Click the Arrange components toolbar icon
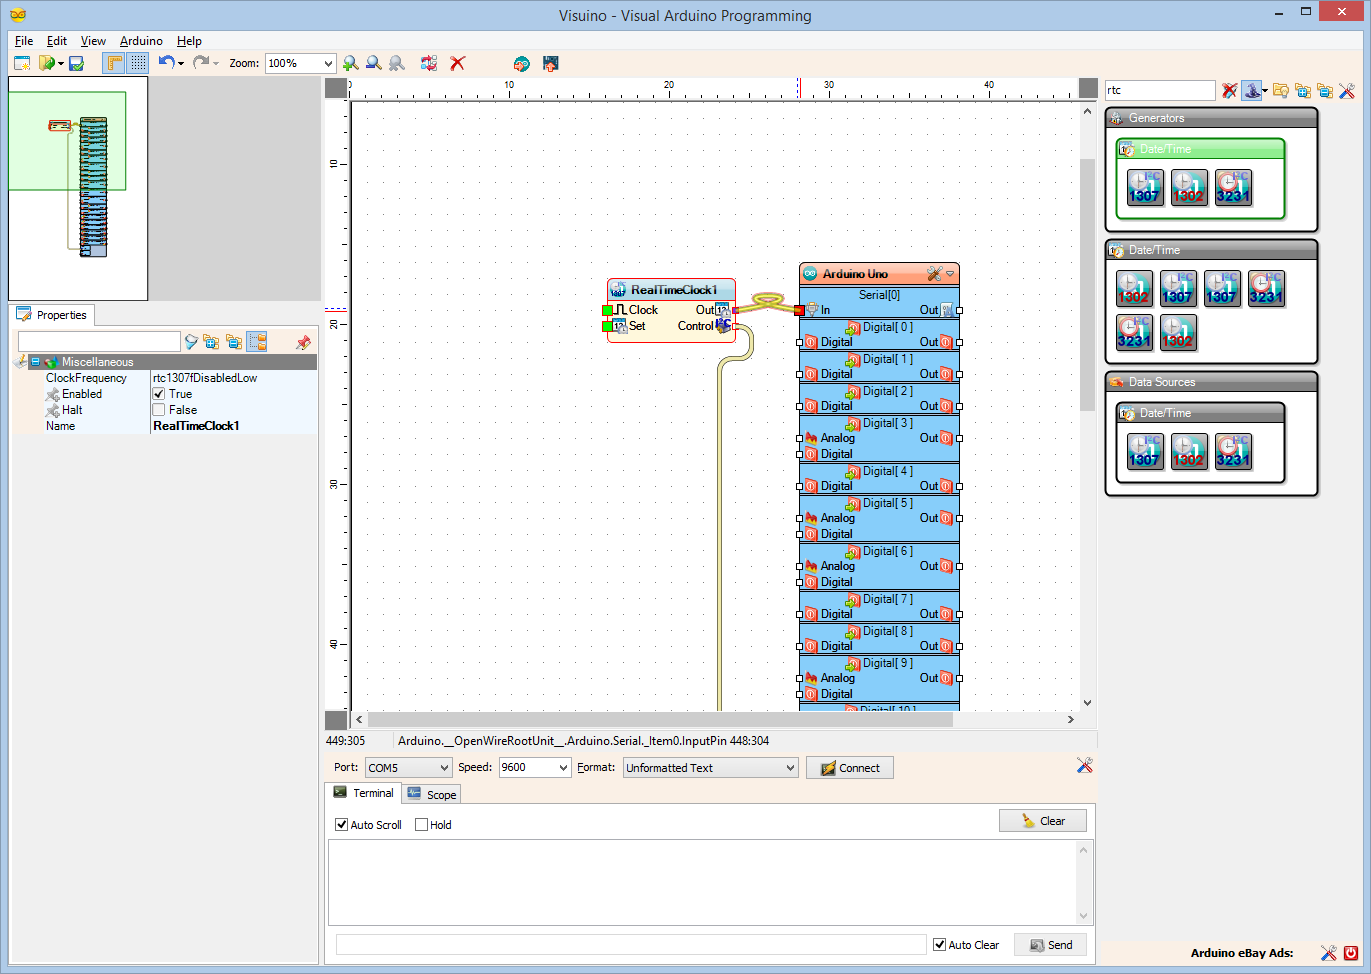This screenshot has height=974, width=1371. (x=429, y=63)
